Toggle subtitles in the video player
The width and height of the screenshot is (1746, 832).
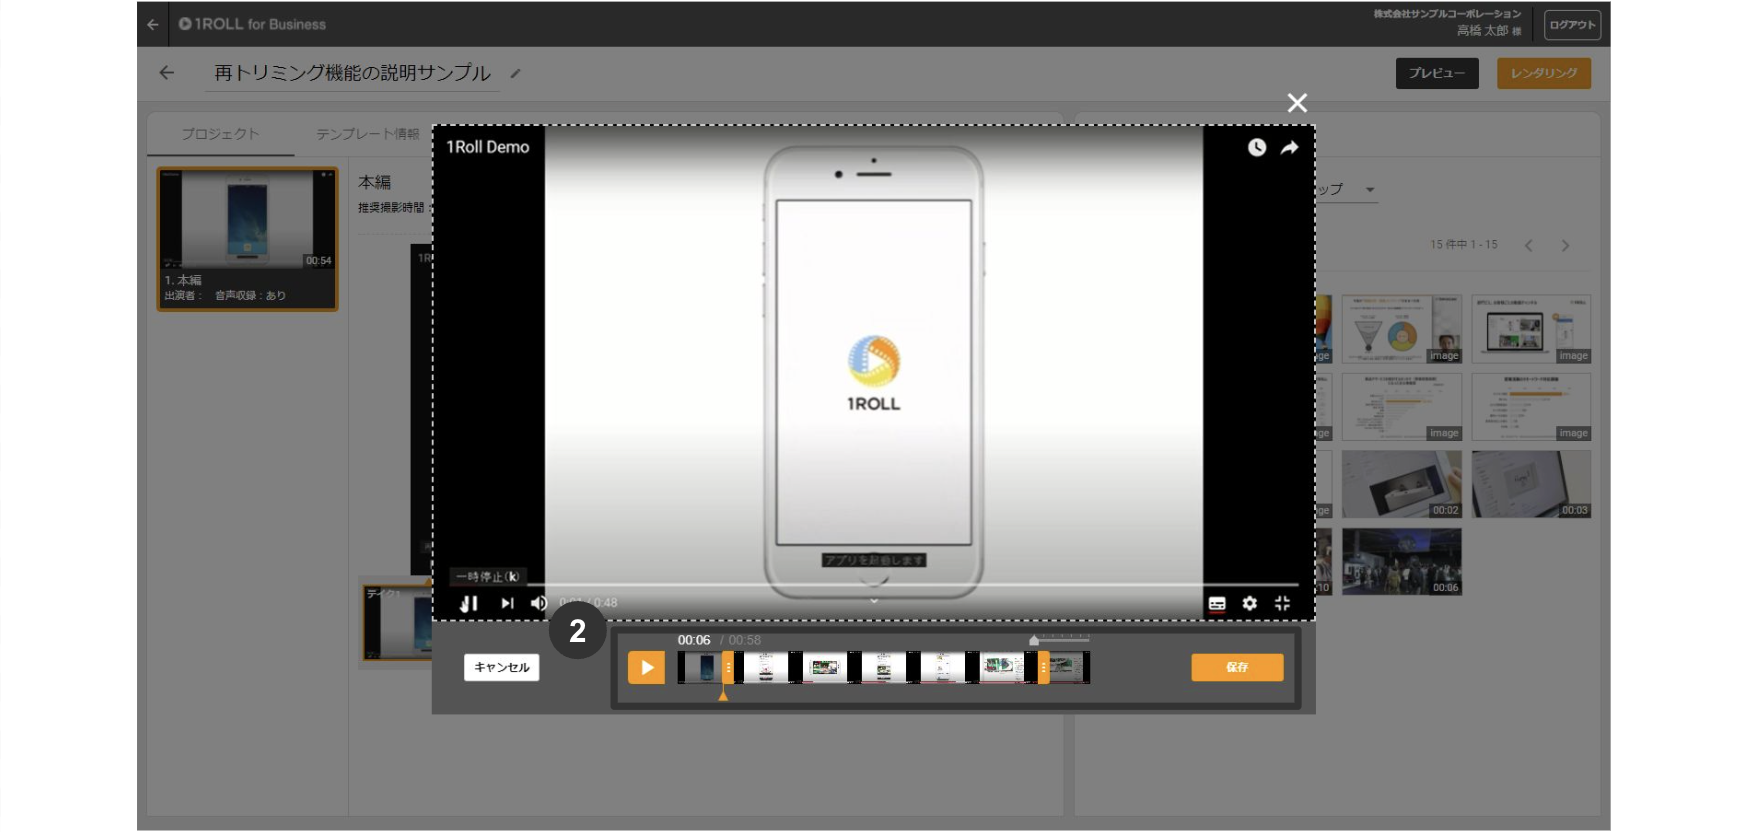point(1217,603)
